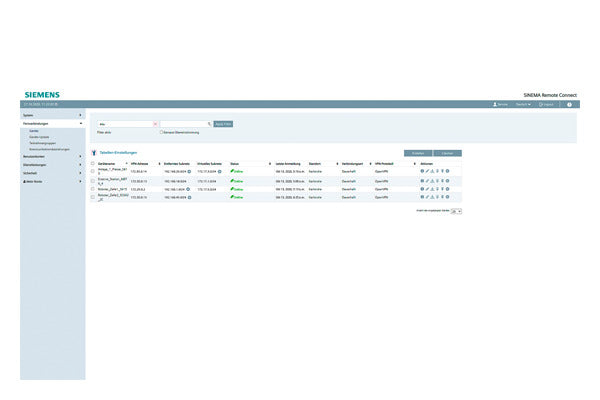Screen dimensions: 600x400
Task: Select all devices via the header checkbox
Action: point(93,162)
